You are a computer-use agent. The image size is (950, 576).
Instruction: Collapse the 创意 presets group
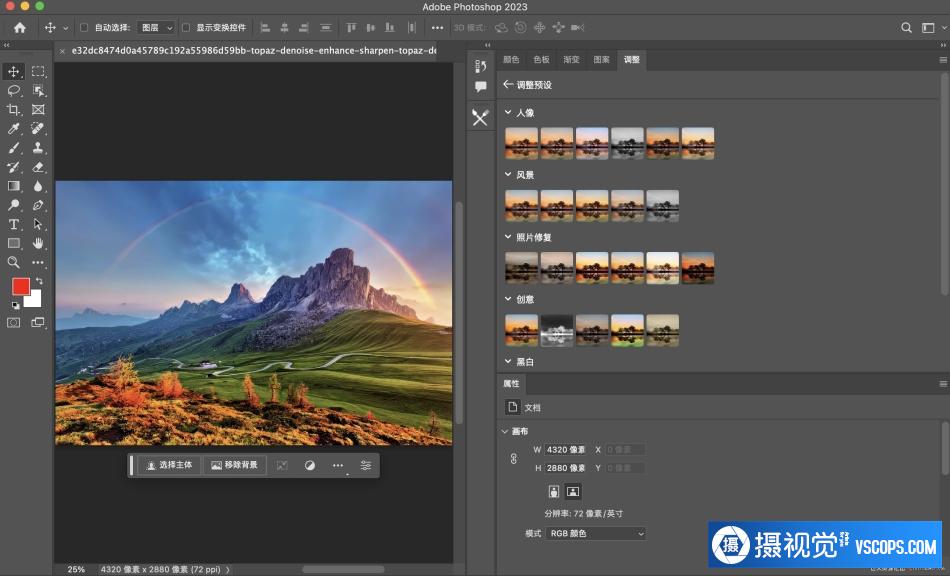(508, 299)
